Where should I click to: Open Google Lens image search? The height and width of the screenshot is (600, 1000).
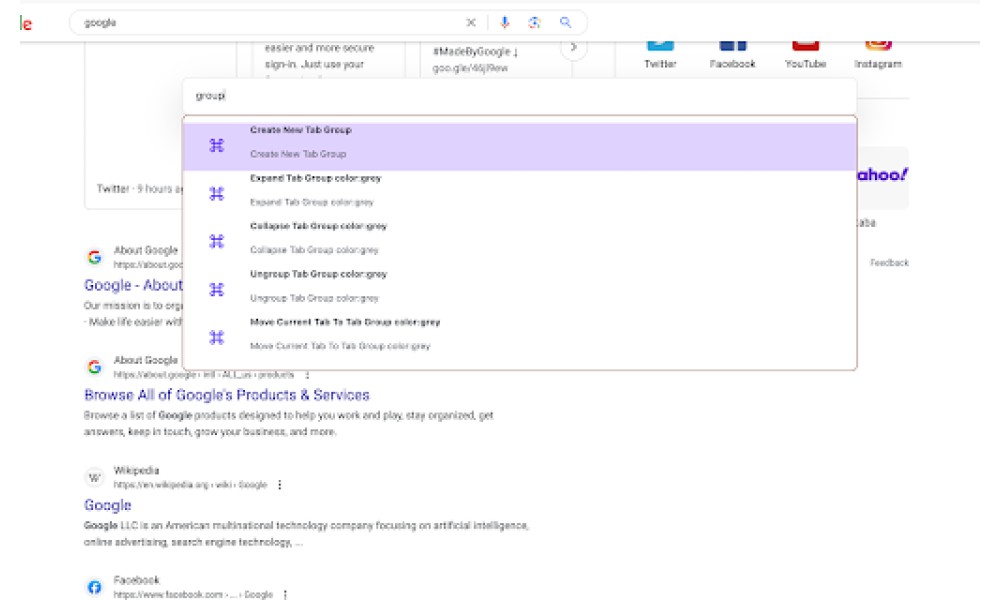[x=534, y=23]
